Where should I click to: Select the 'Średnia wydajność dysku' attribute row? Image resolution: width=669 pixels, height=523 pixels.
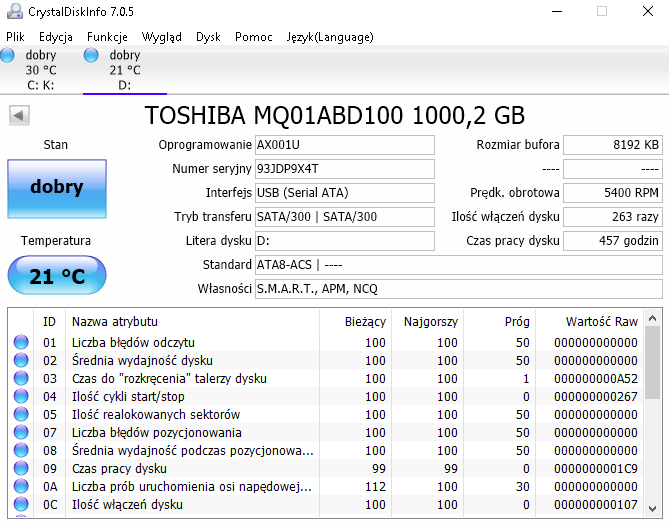tap(326, 360)
